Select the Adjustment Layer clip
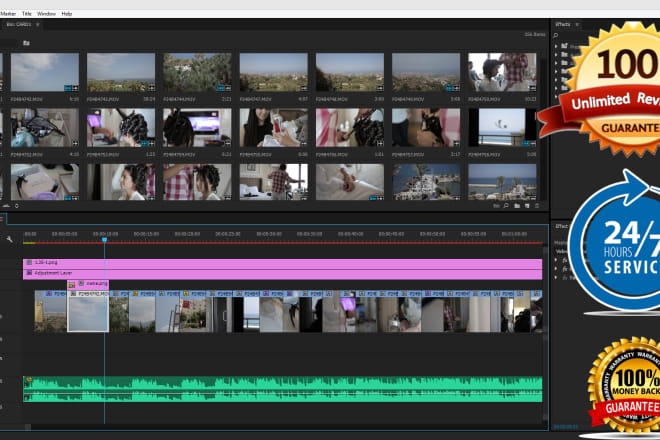Image resolution: width=660 pixels, height=440 pixels. tap(282, 274)
